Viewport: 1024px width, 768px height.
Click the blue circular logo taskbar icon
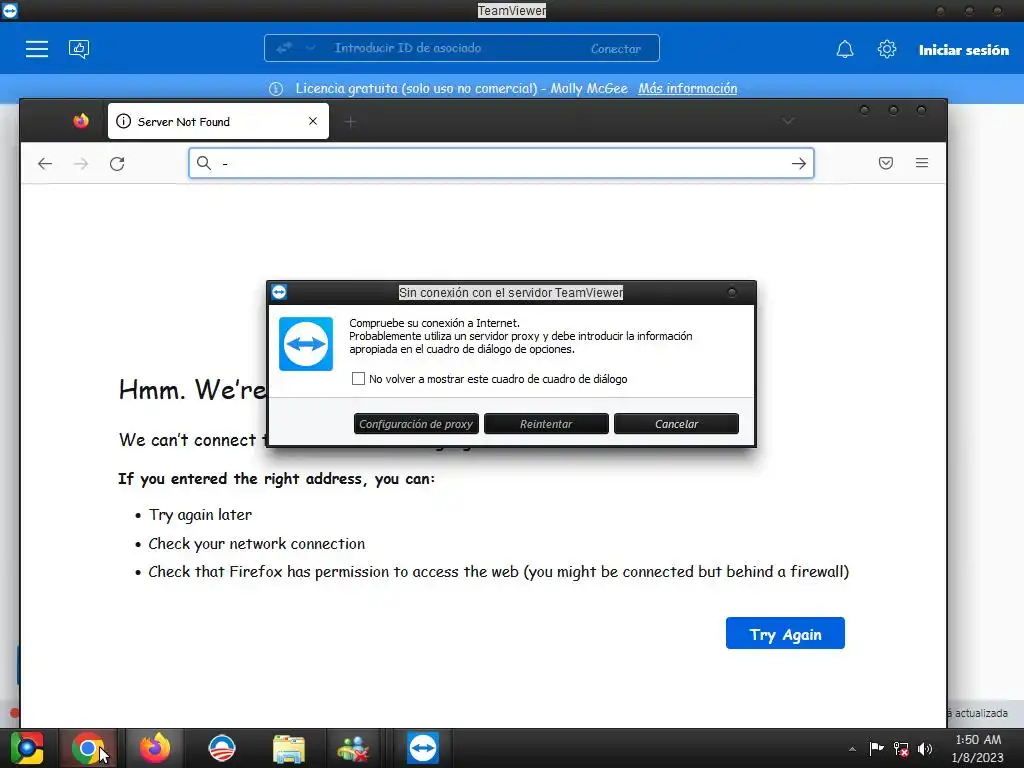pos(221,748)
